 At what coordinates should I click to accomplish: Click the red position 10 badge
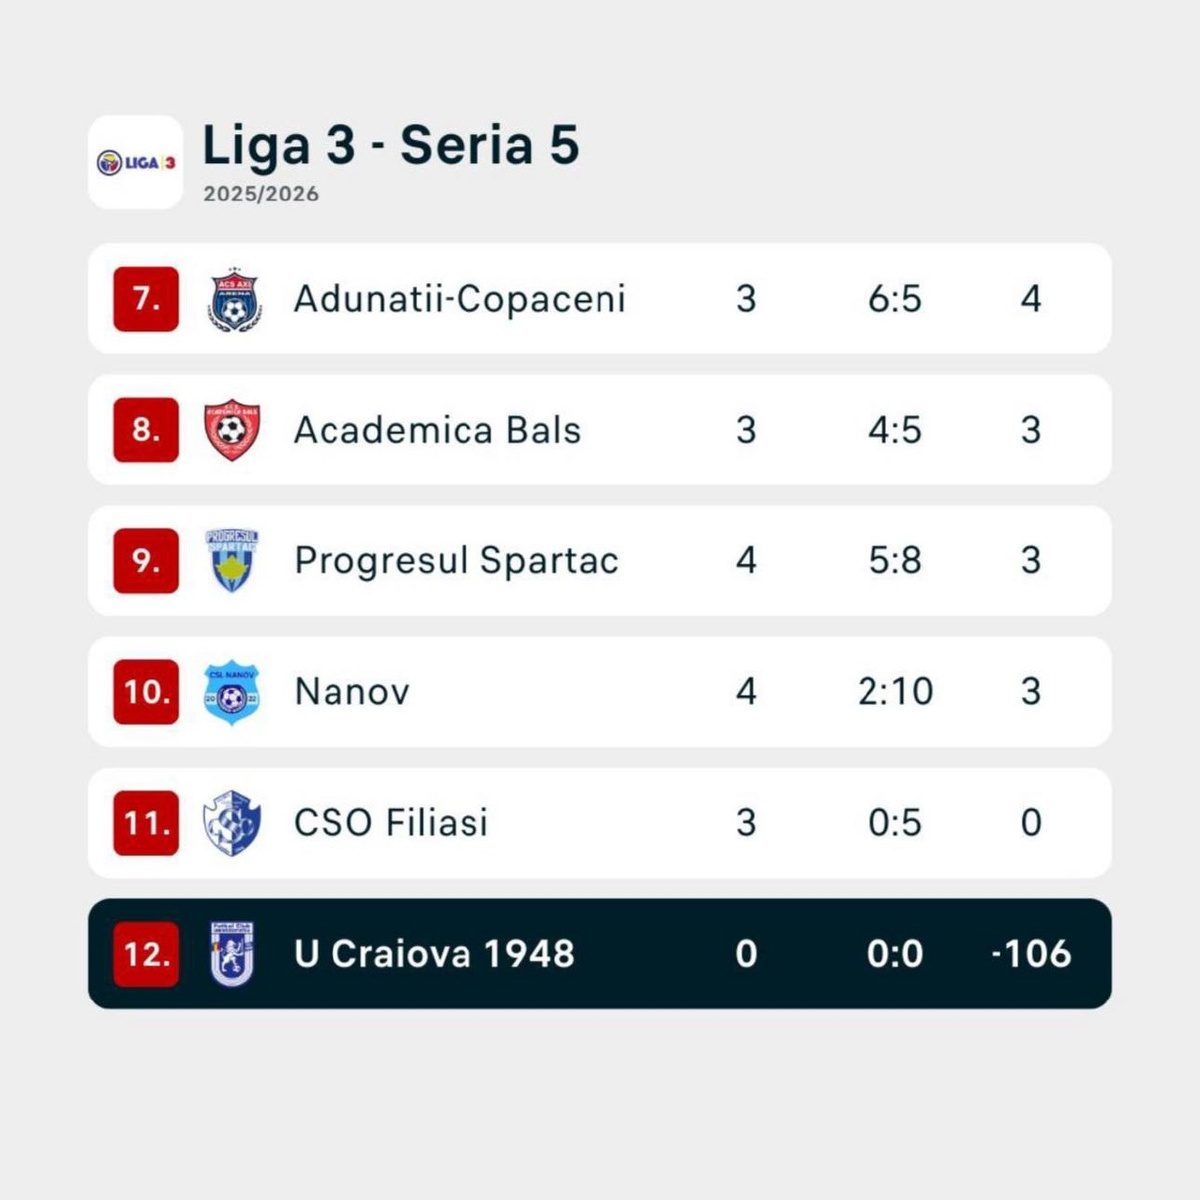[x=146, y=692]
